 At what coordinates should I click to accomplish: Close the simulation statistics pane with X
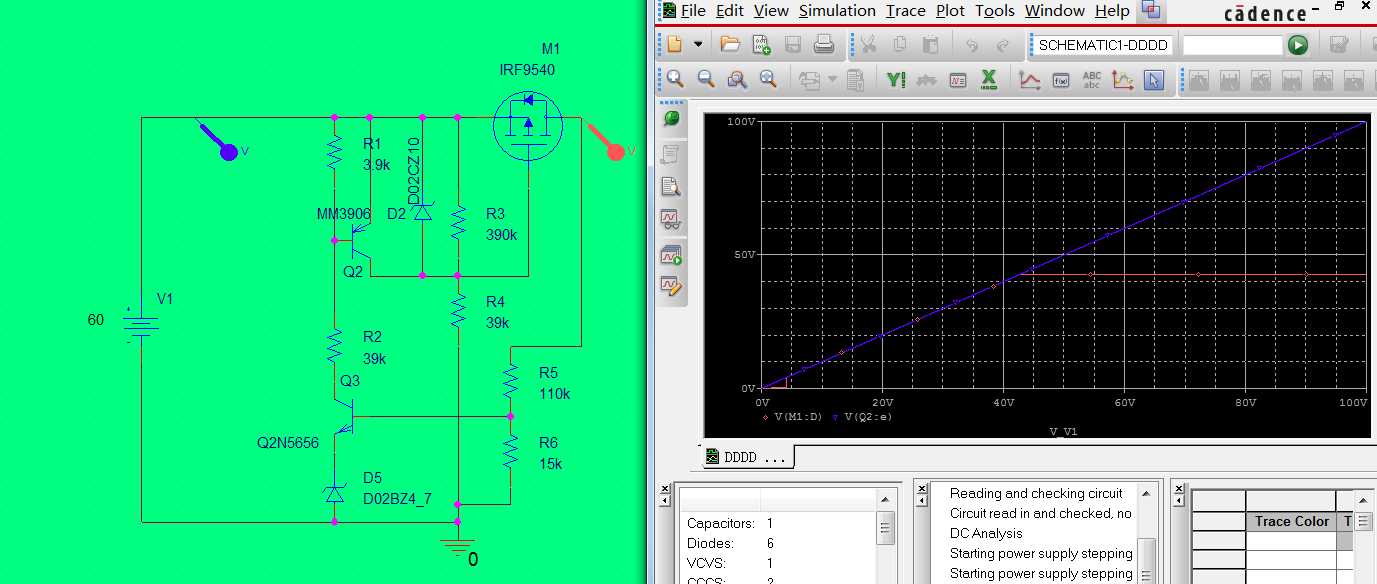[x=665, y=489]
